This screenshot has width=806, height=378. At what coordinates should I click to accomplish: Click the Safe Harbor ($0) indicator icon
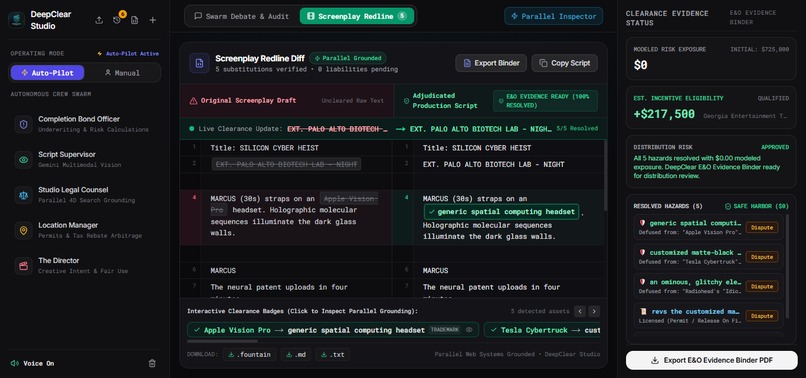(727, 206)
